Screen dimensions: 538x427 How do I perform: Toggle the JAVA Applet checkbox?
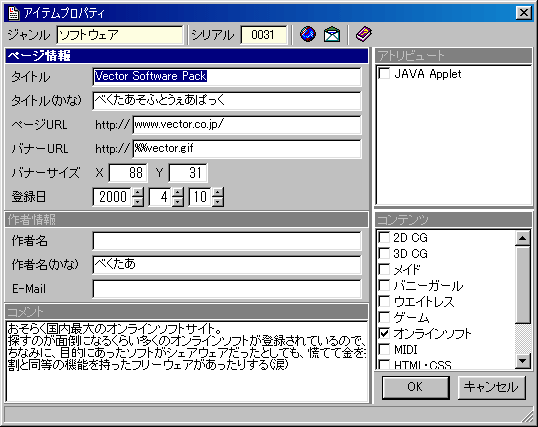pyautogui.click(x=384, y=73)
